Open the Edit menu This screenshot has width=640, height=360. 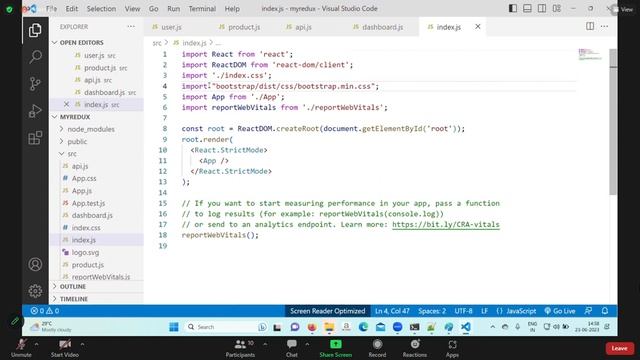pos(71,9)
